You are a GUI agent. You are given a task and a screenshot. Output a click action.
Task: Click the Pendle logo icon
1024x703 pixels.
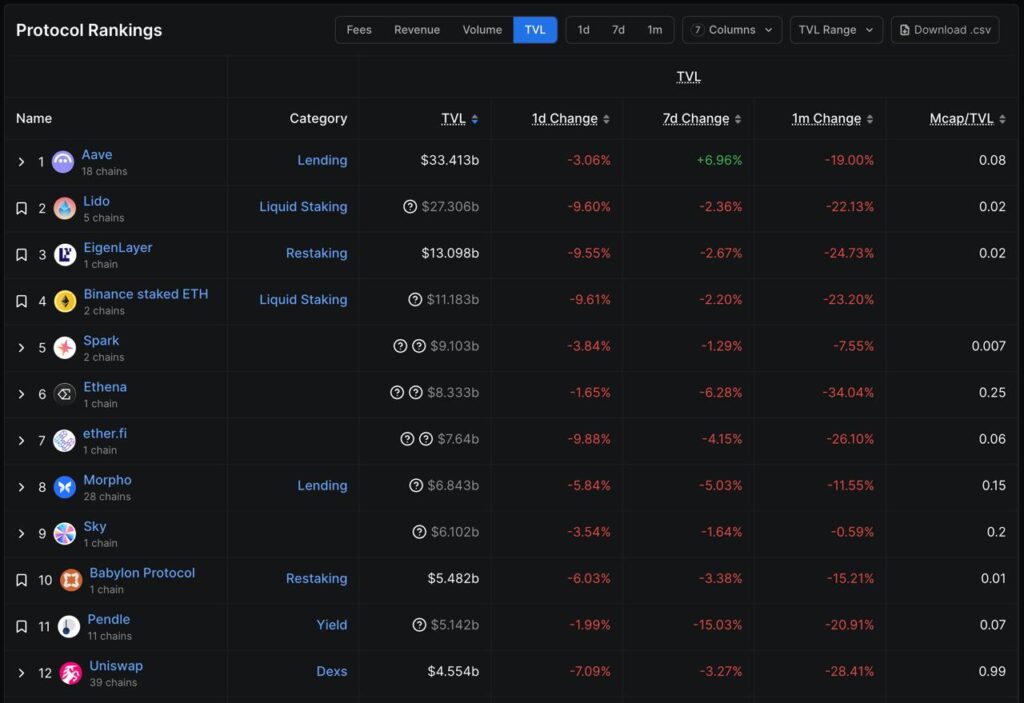[x=69, y=627]
